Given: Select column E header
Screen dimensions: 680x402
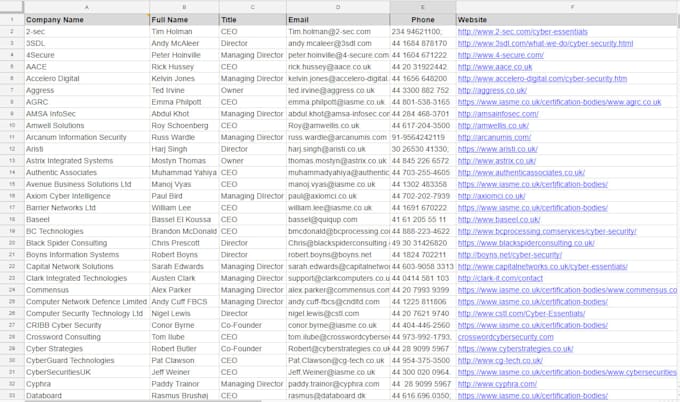Looking at the screenshot, I should pos(423,7).
